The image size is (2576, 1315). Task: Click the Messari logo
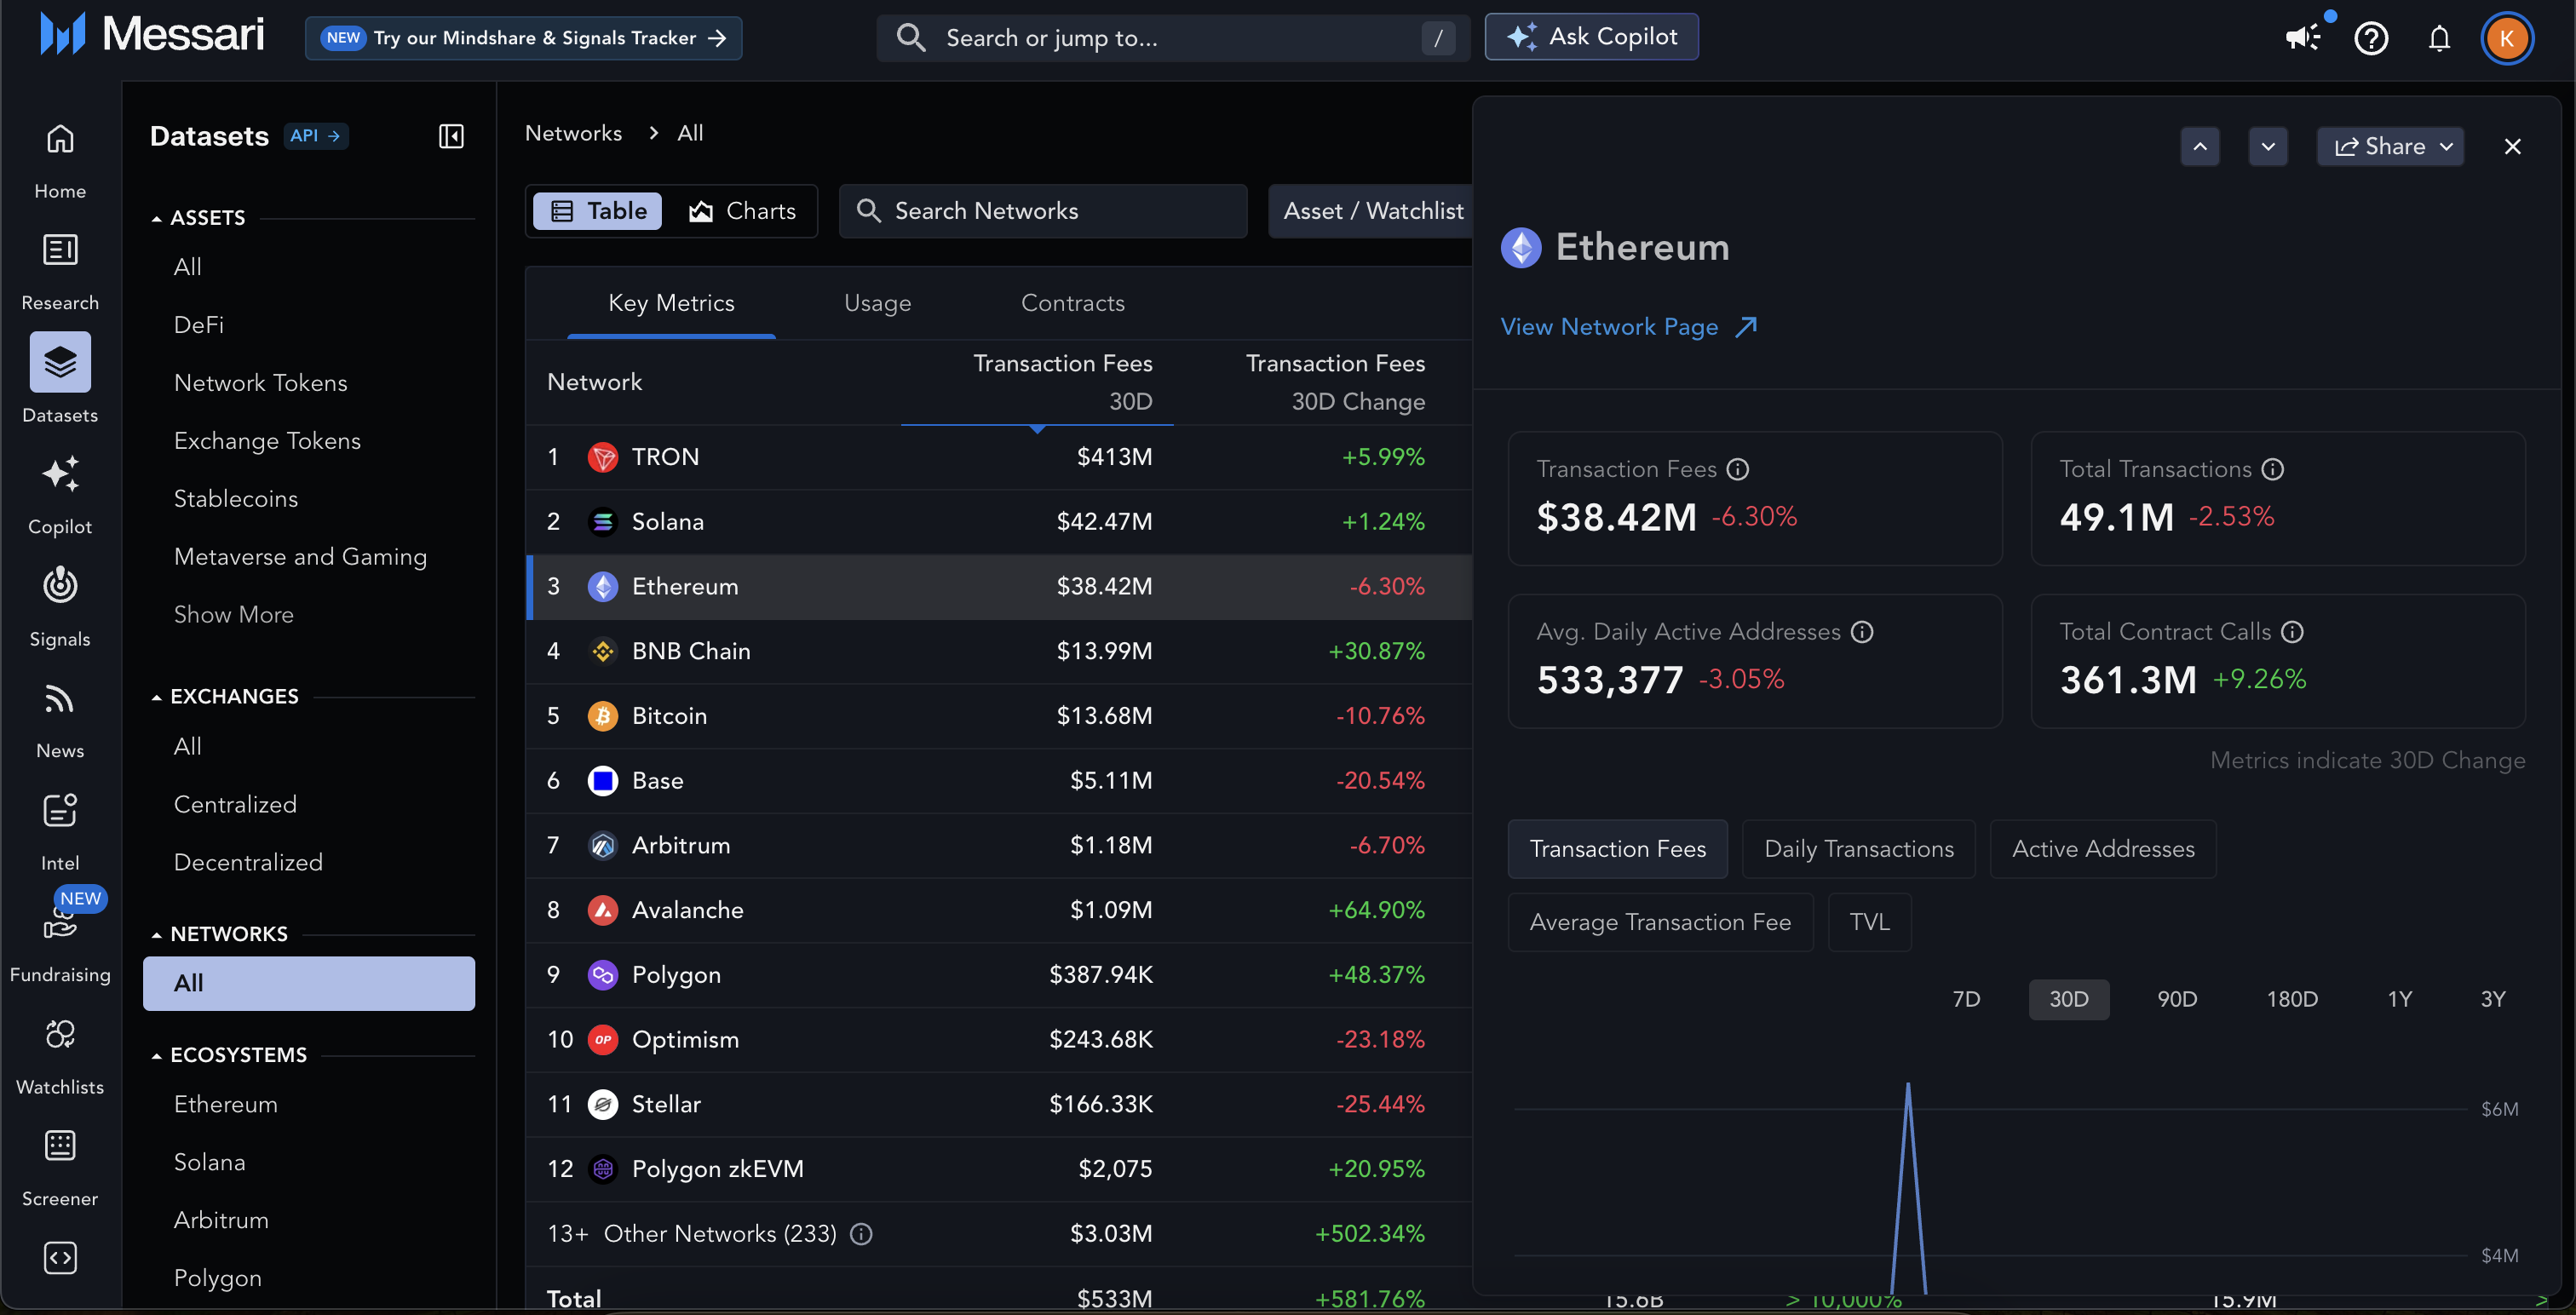pos(152,35)
